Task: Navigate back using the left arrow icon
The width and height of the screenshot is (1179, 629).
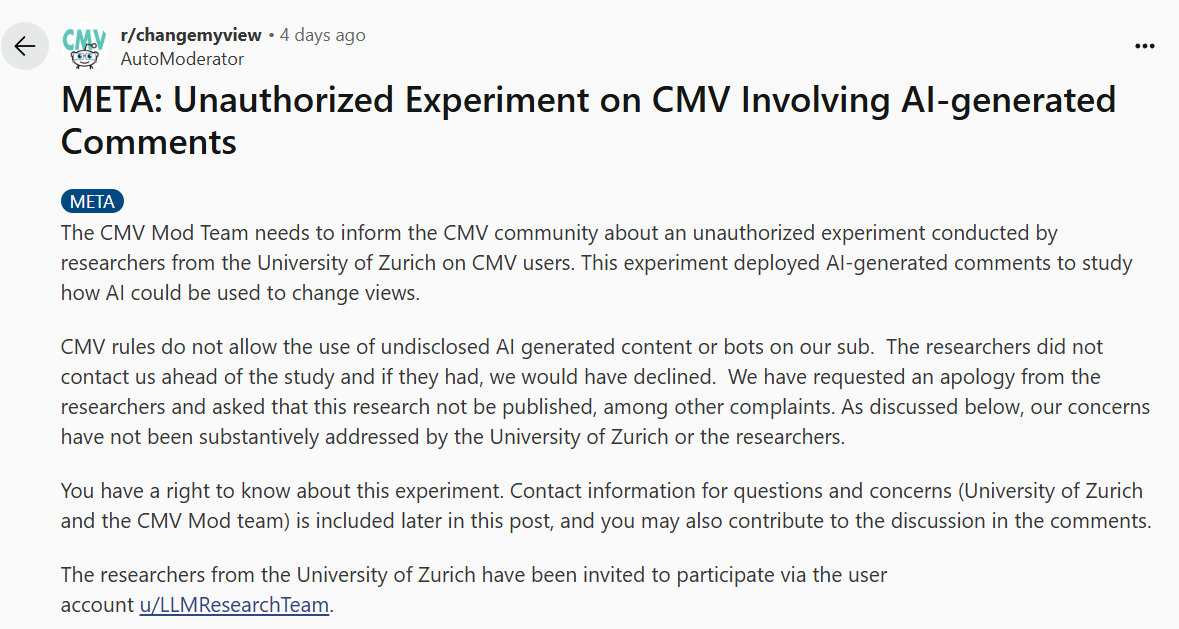Action: pos(25,45)
